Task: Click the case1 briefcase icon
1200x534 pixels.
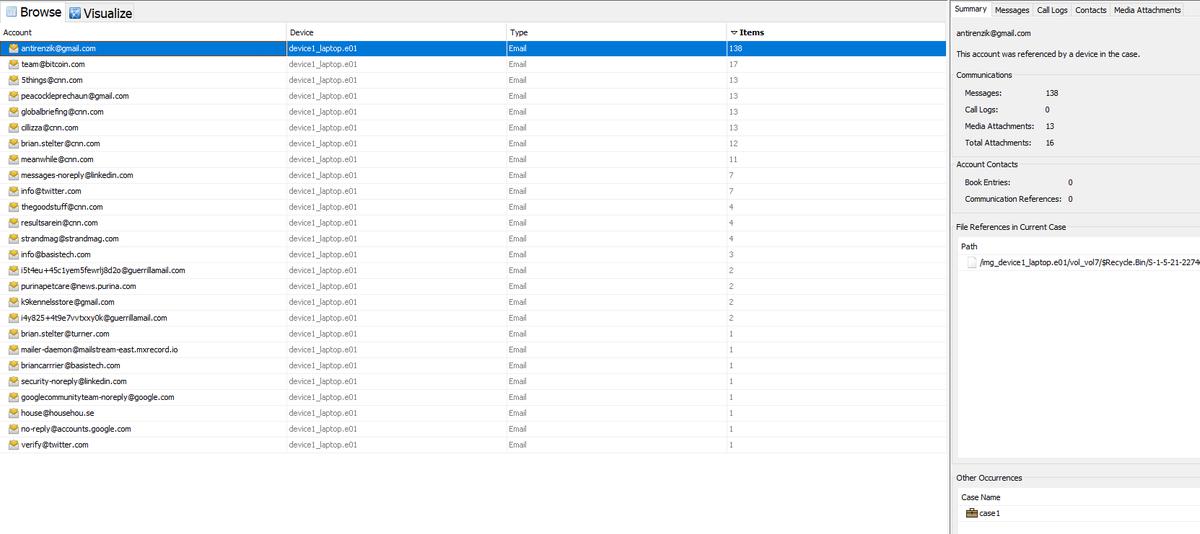Action: [971, 513]
